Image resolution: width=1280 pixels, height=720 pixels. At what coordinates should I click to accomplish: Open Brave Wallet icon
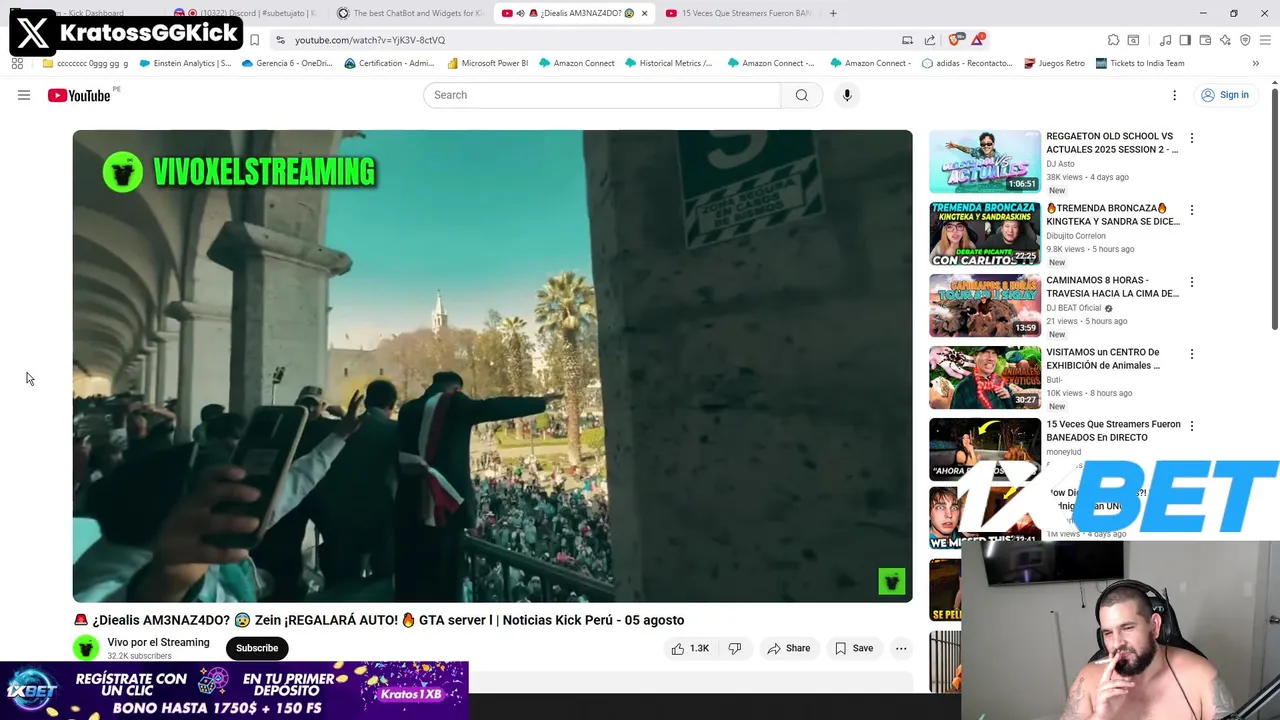pos(1205,40)
